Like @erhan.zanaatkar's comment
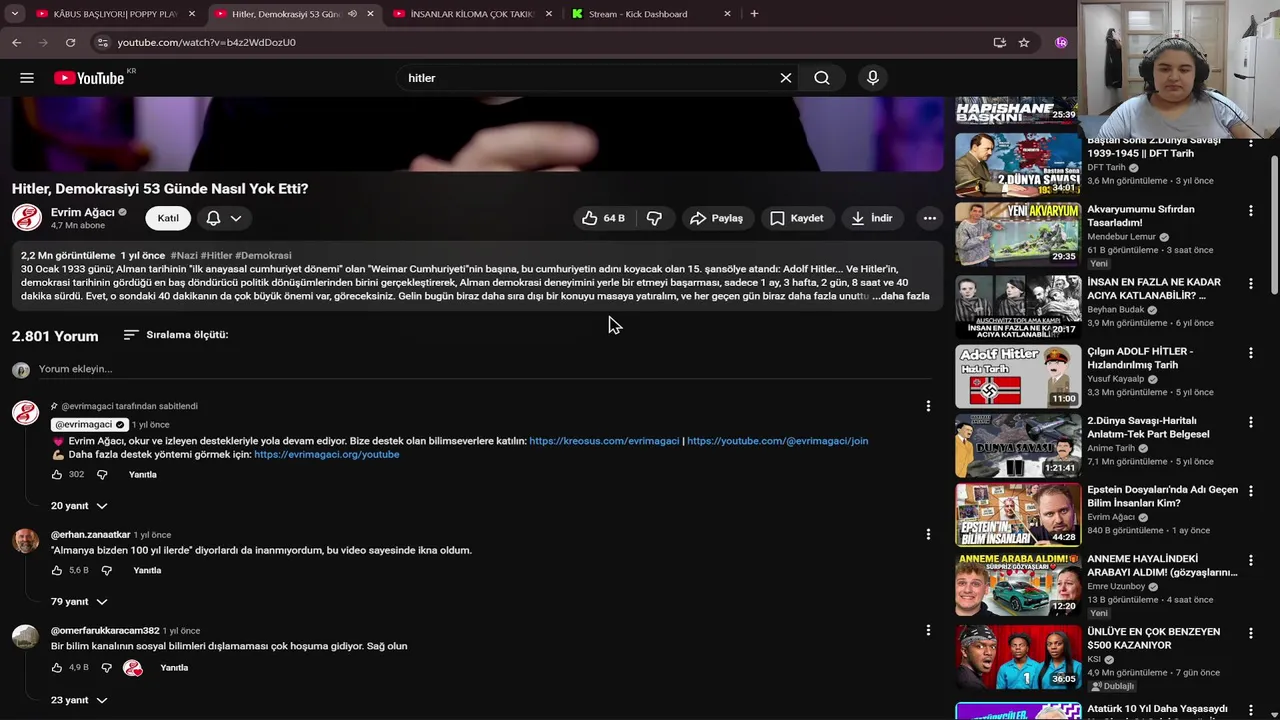The width and height of the screenshot is (1280, 720). coord(57,570)
